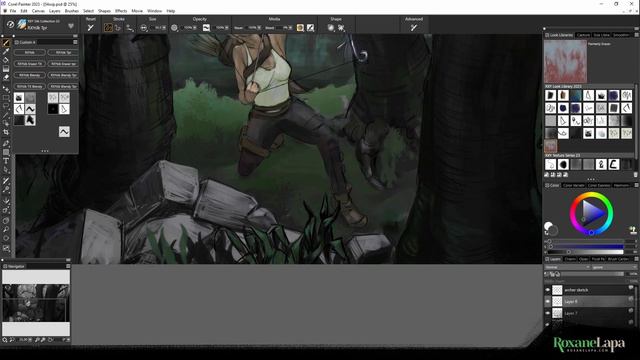Viewport: 640px width, 360px height.
Task: Select the Dropper tool in the toolbox
Action: 6,51
